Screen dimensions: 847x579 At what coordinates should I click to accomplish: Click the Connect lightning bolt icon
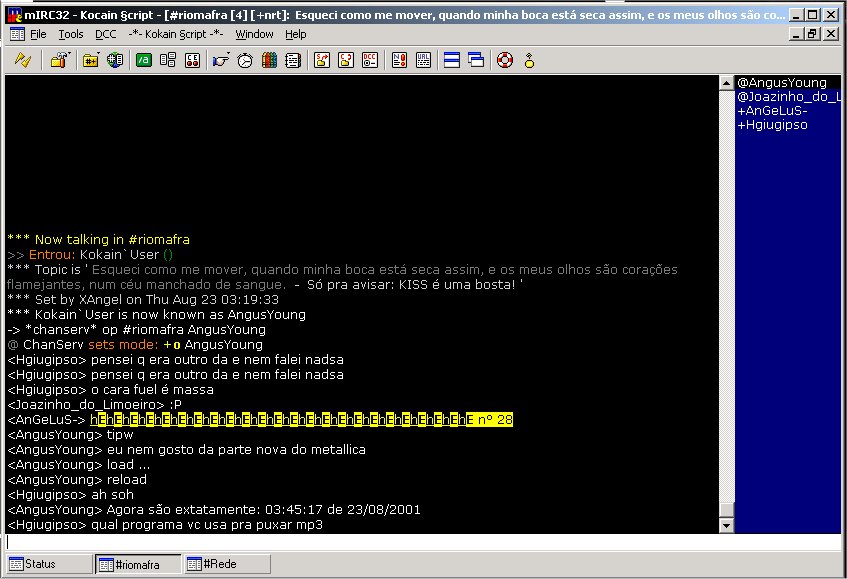[22, 60]
